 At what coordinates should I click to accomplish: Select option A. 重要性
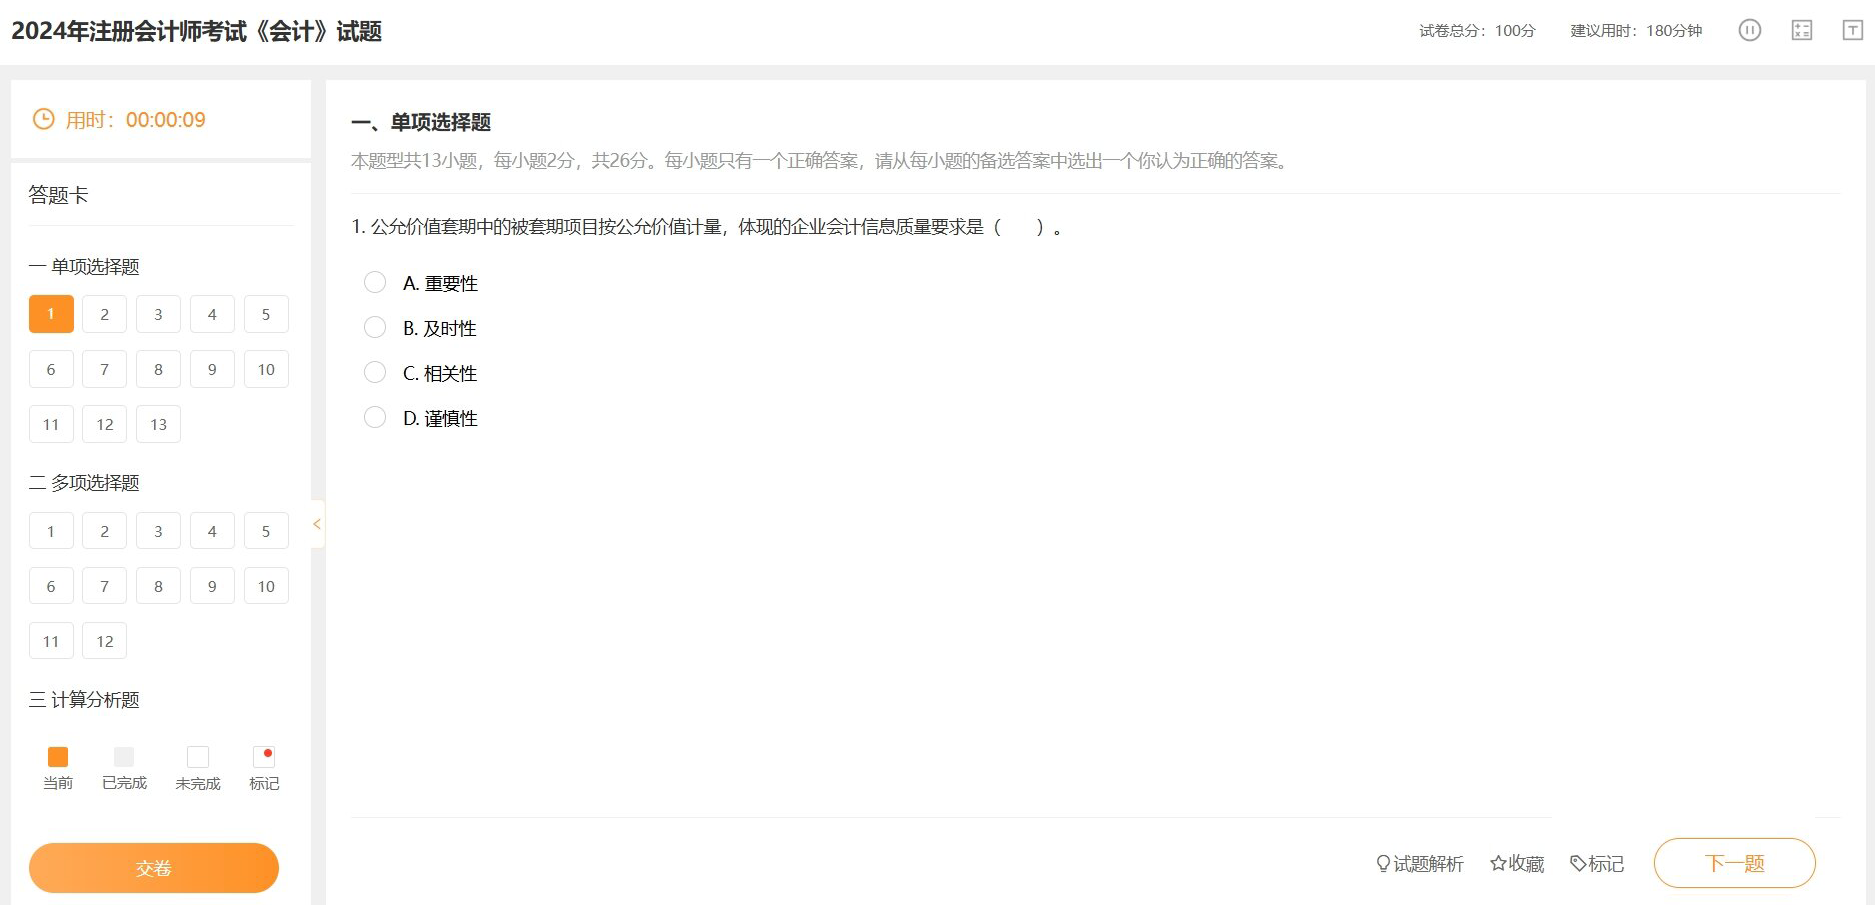(x=375, y=283)
